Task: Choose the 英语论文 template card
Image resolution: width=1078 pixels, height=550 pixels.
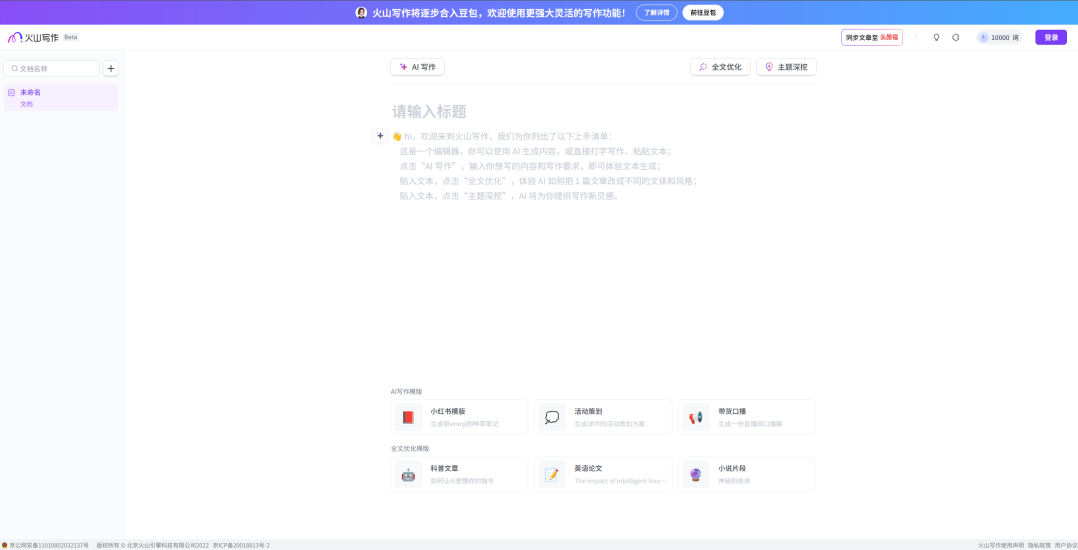Action: (603, 474)
